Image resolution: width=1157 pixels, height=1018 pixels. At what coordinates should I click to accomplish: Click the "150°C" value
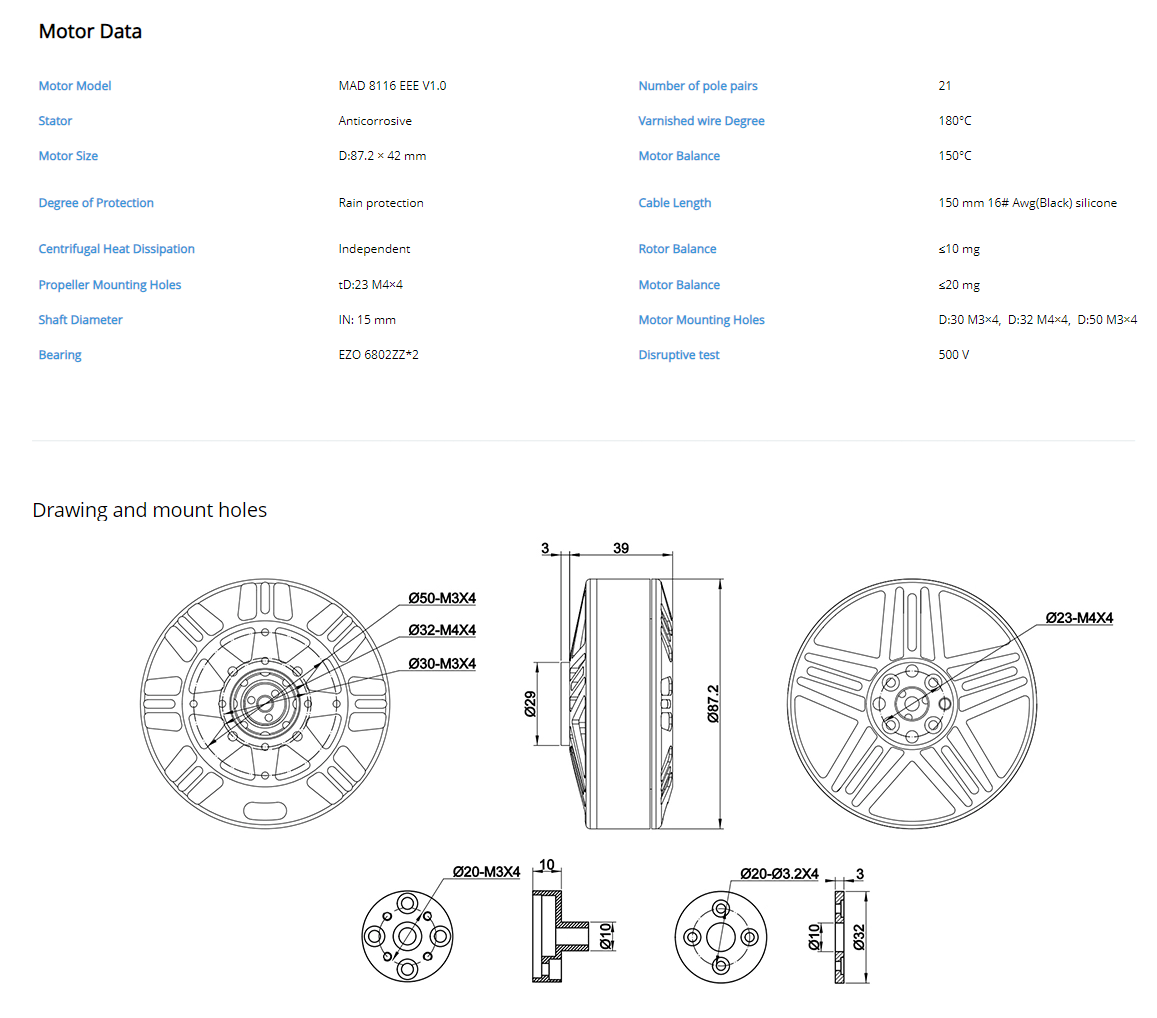(x=955, y=156)
